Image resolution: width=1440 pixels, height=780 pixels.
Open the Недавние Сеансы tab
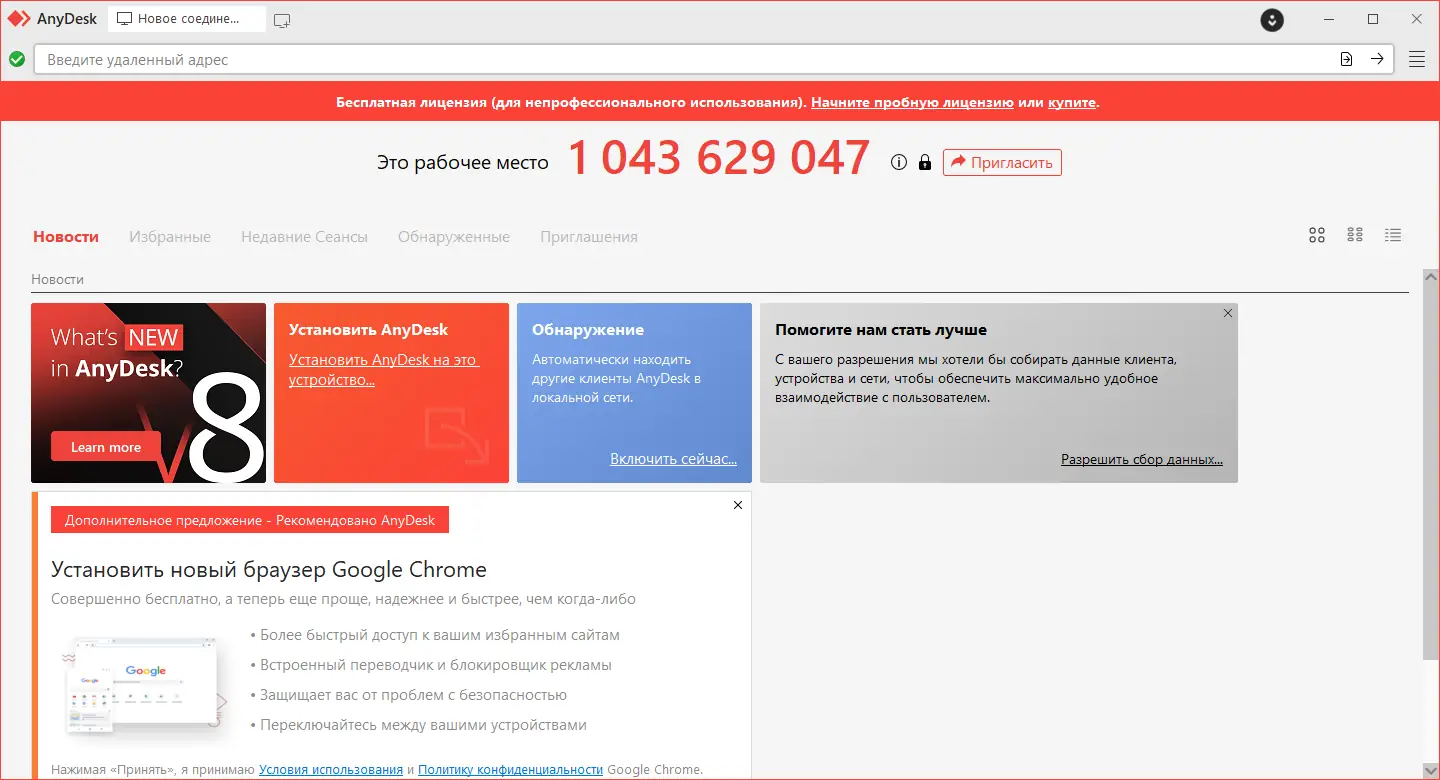click(304, 237)
